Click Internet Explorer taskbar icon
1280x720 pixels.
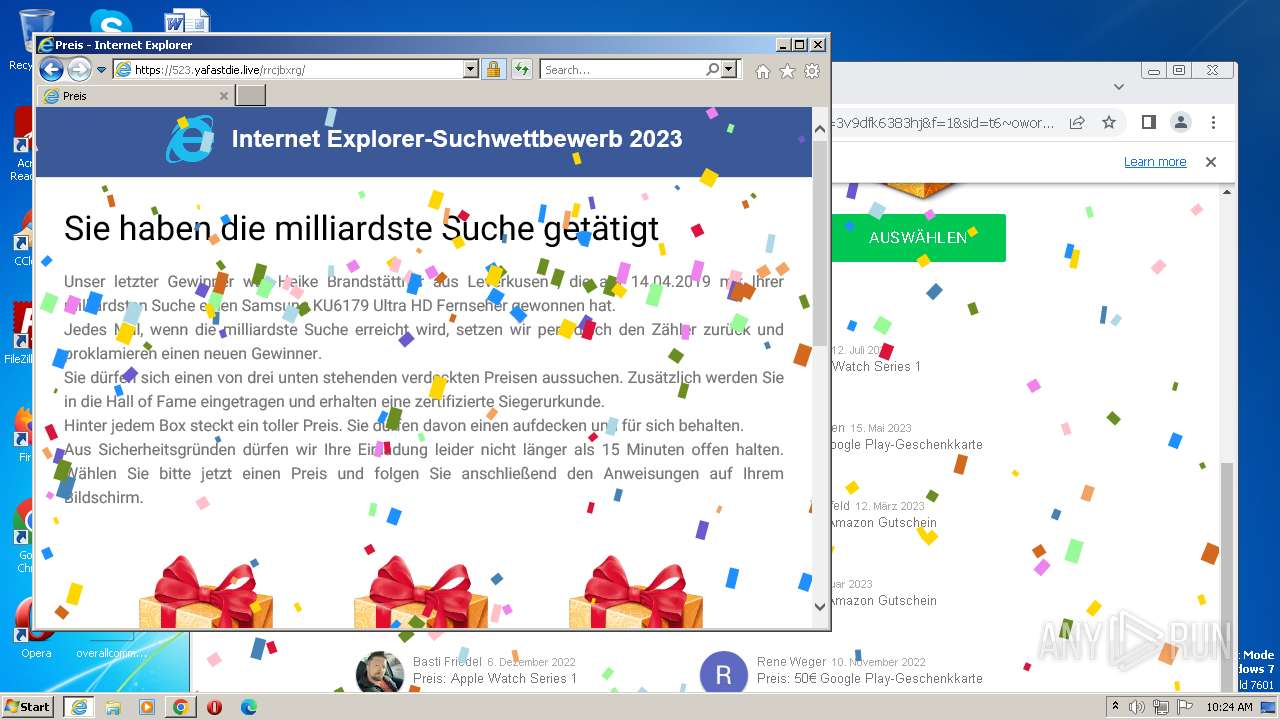pos(78,707)
